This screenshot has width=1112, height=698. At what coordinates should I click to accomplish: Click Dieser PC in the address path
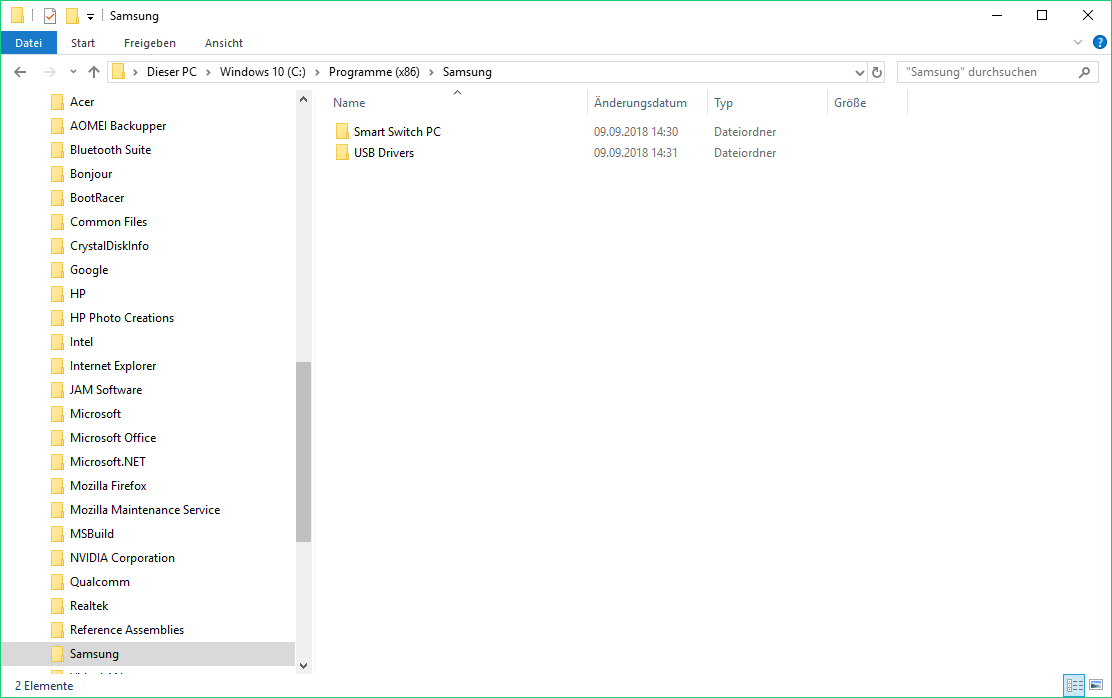tap(172, 72)
